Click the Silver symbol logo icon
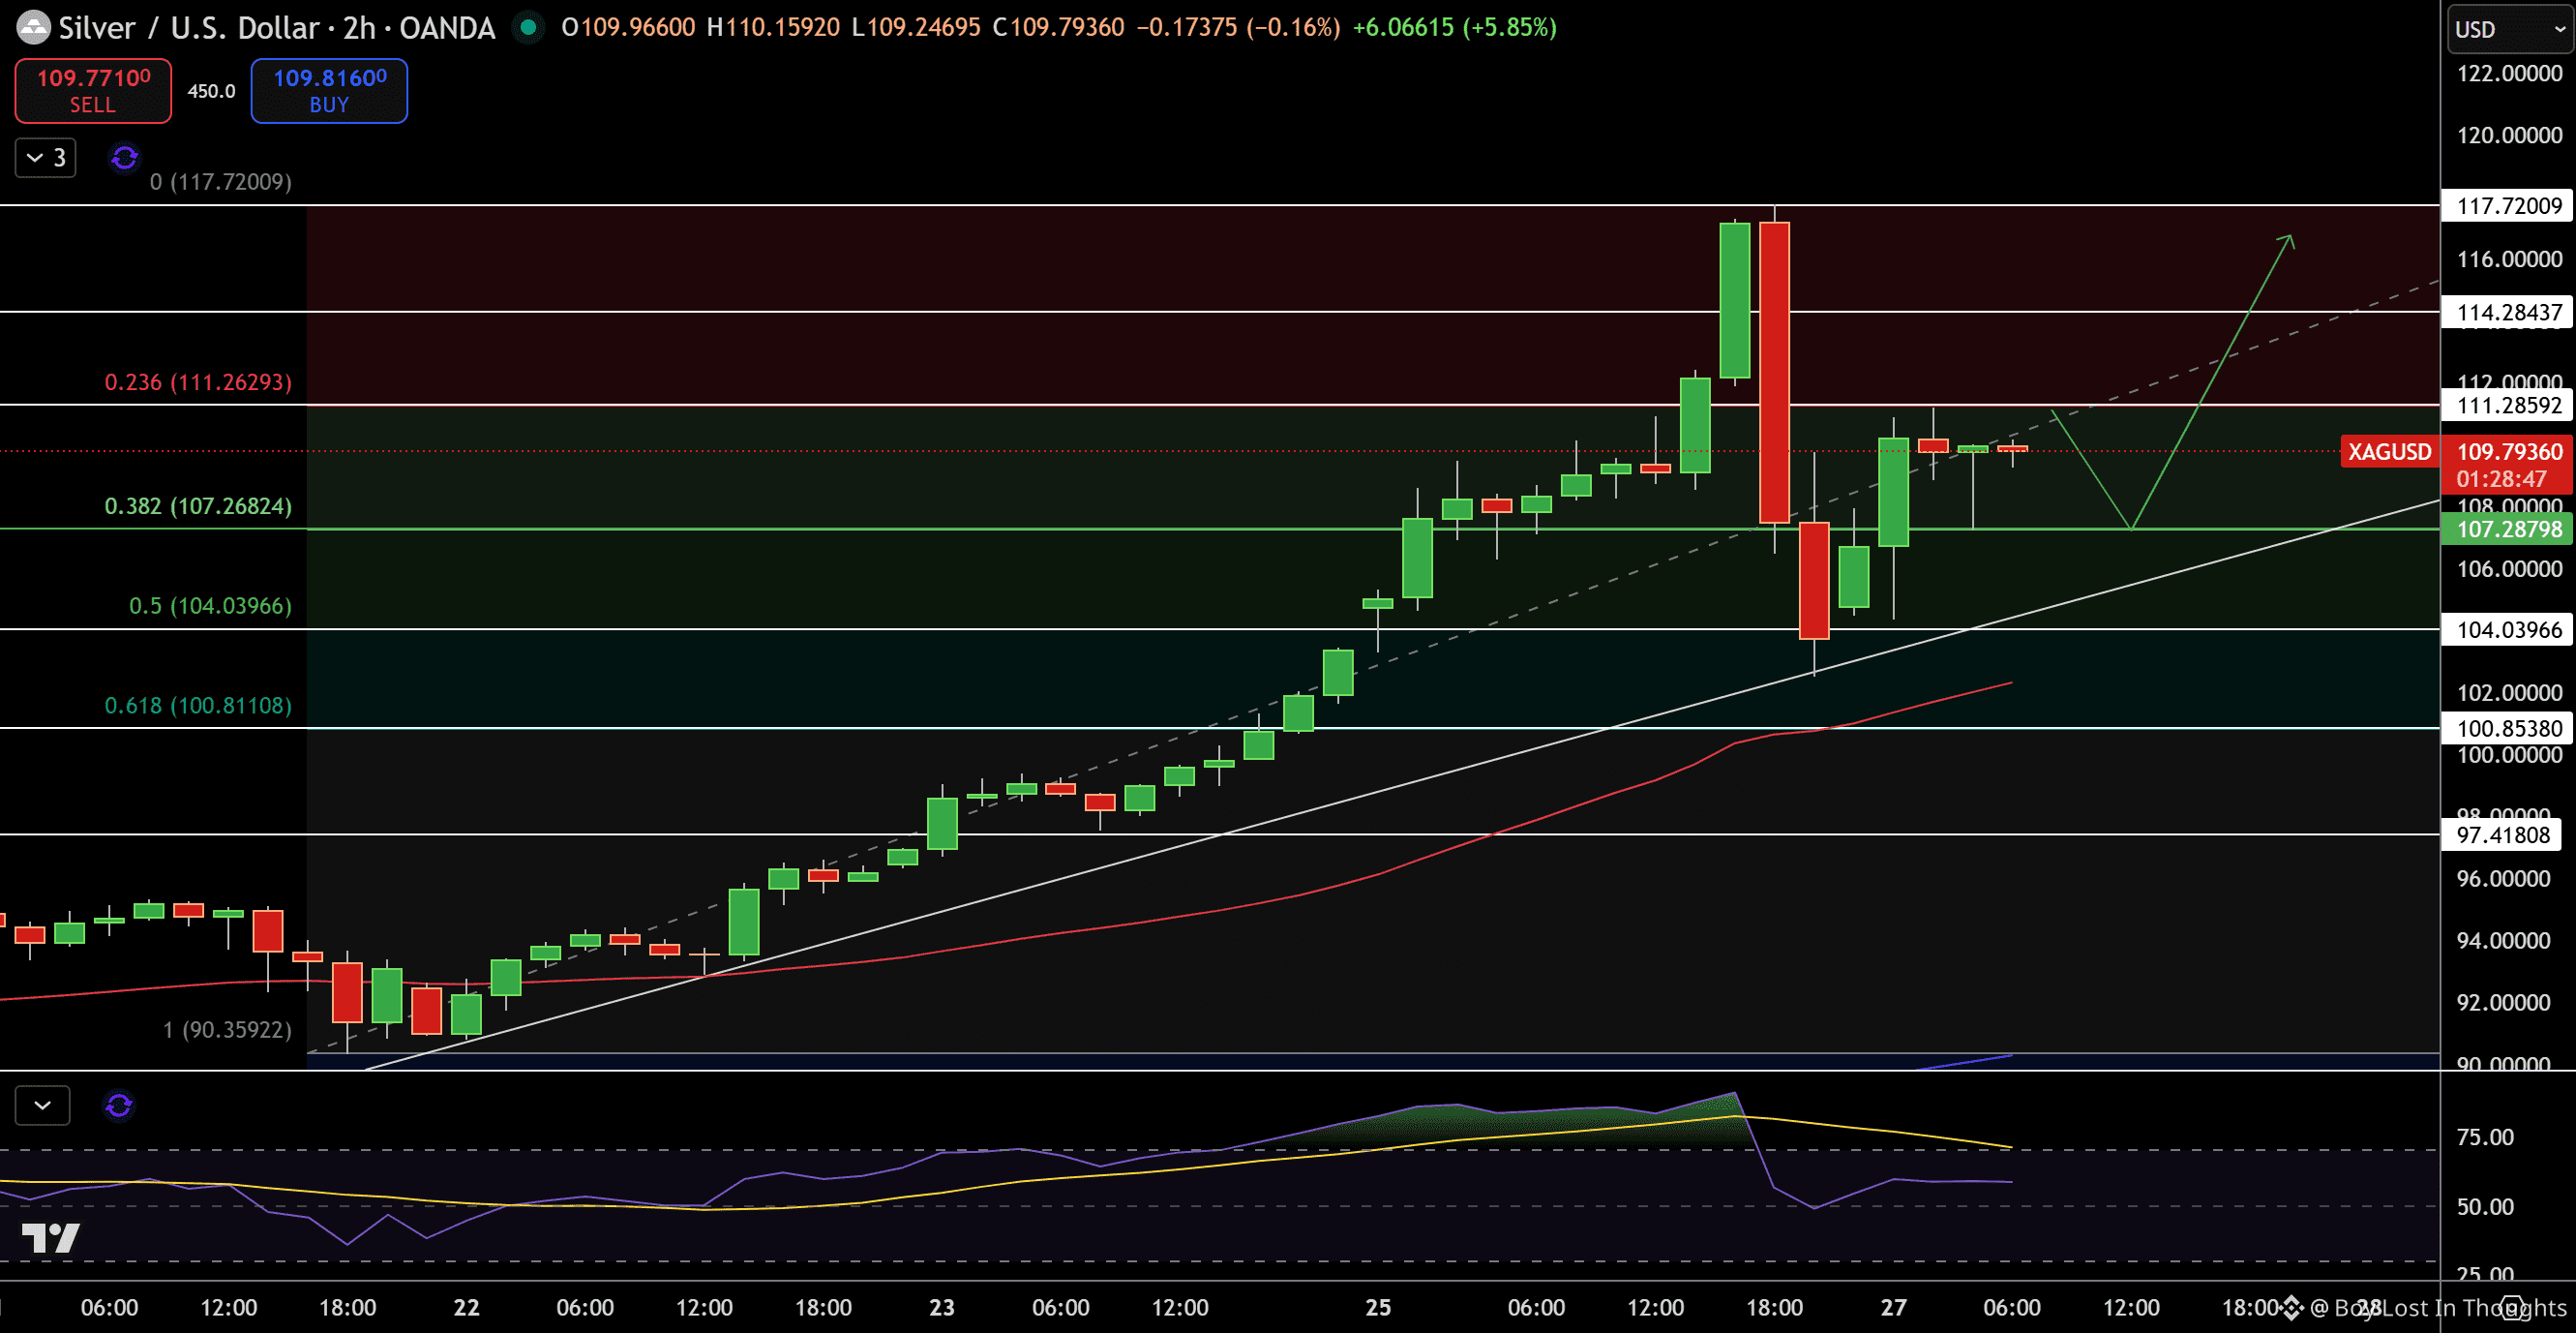Image resolution: width=2576 pixels, height=1333 pixels. (33, 27)
